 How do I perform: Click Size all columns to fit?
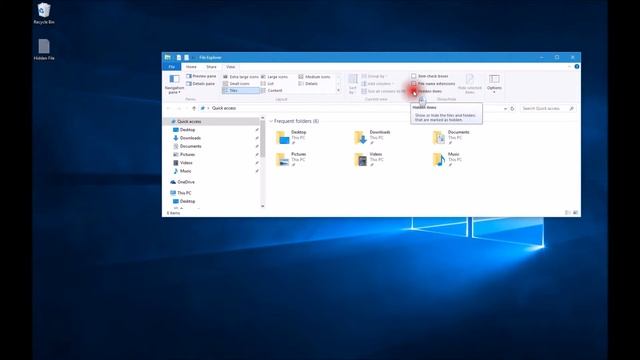[x=383, y=91]
